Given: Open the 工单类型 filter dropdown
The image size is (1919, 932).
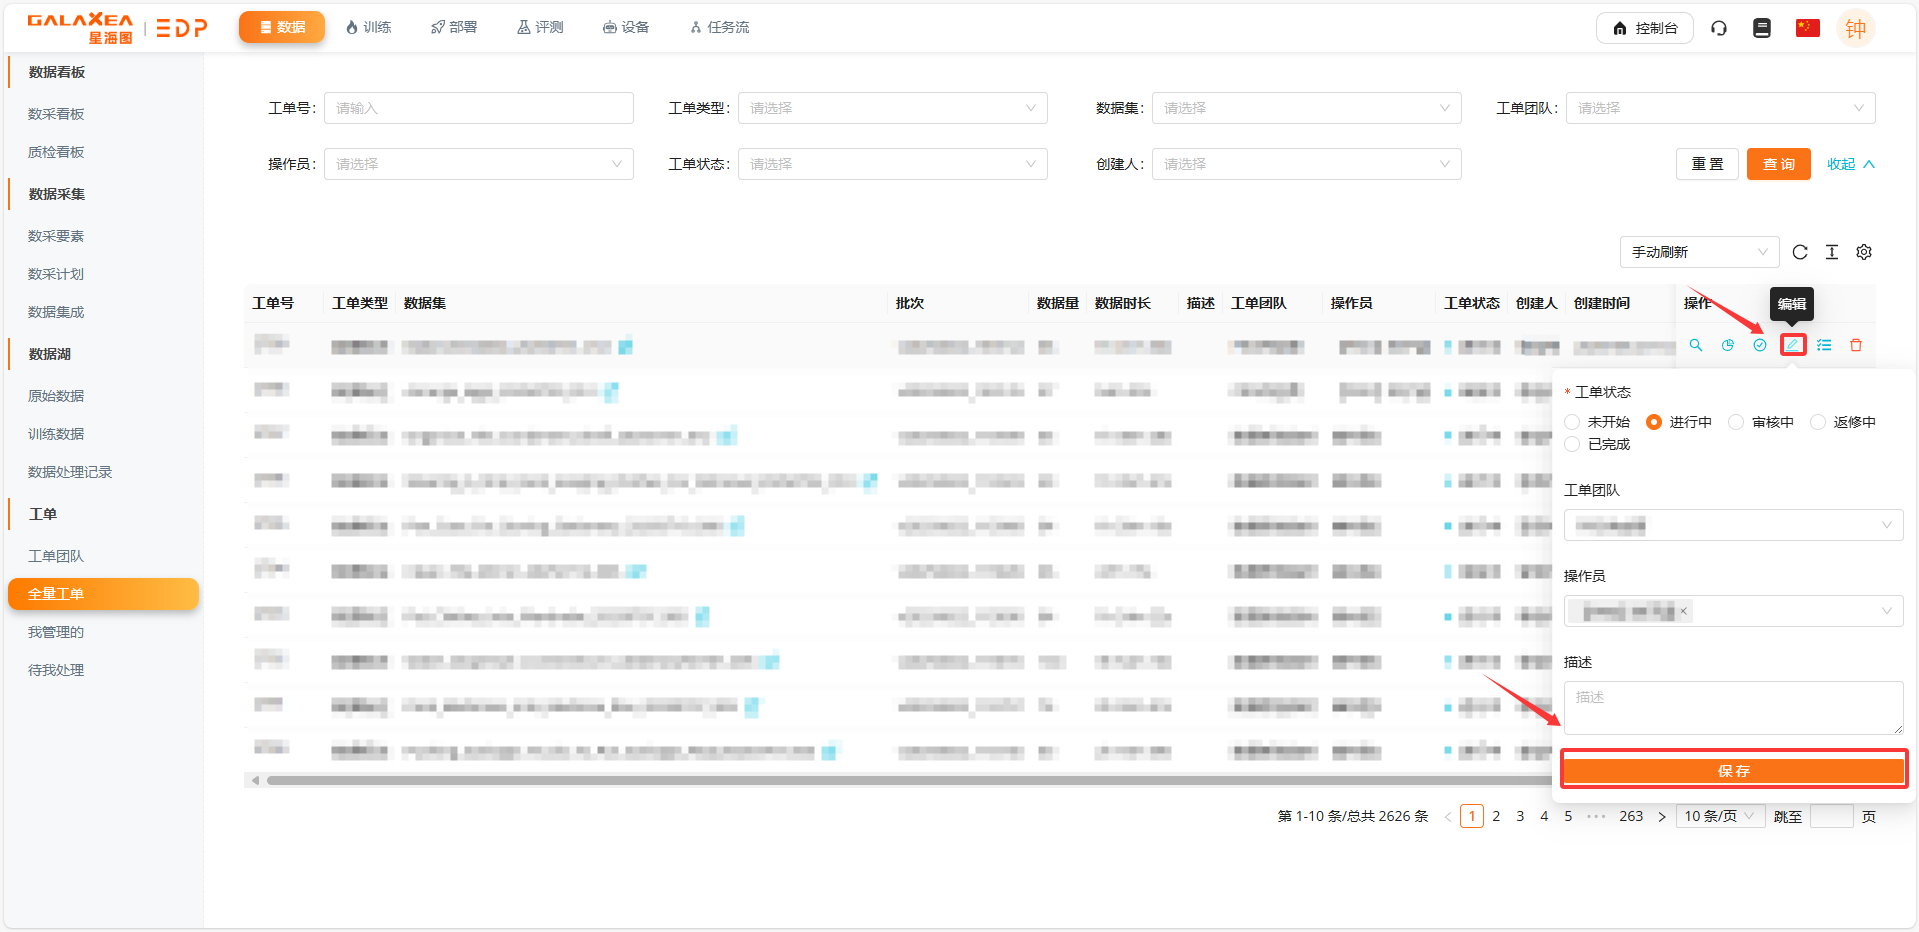Looking at the screenshot, I should coord(892,108).
